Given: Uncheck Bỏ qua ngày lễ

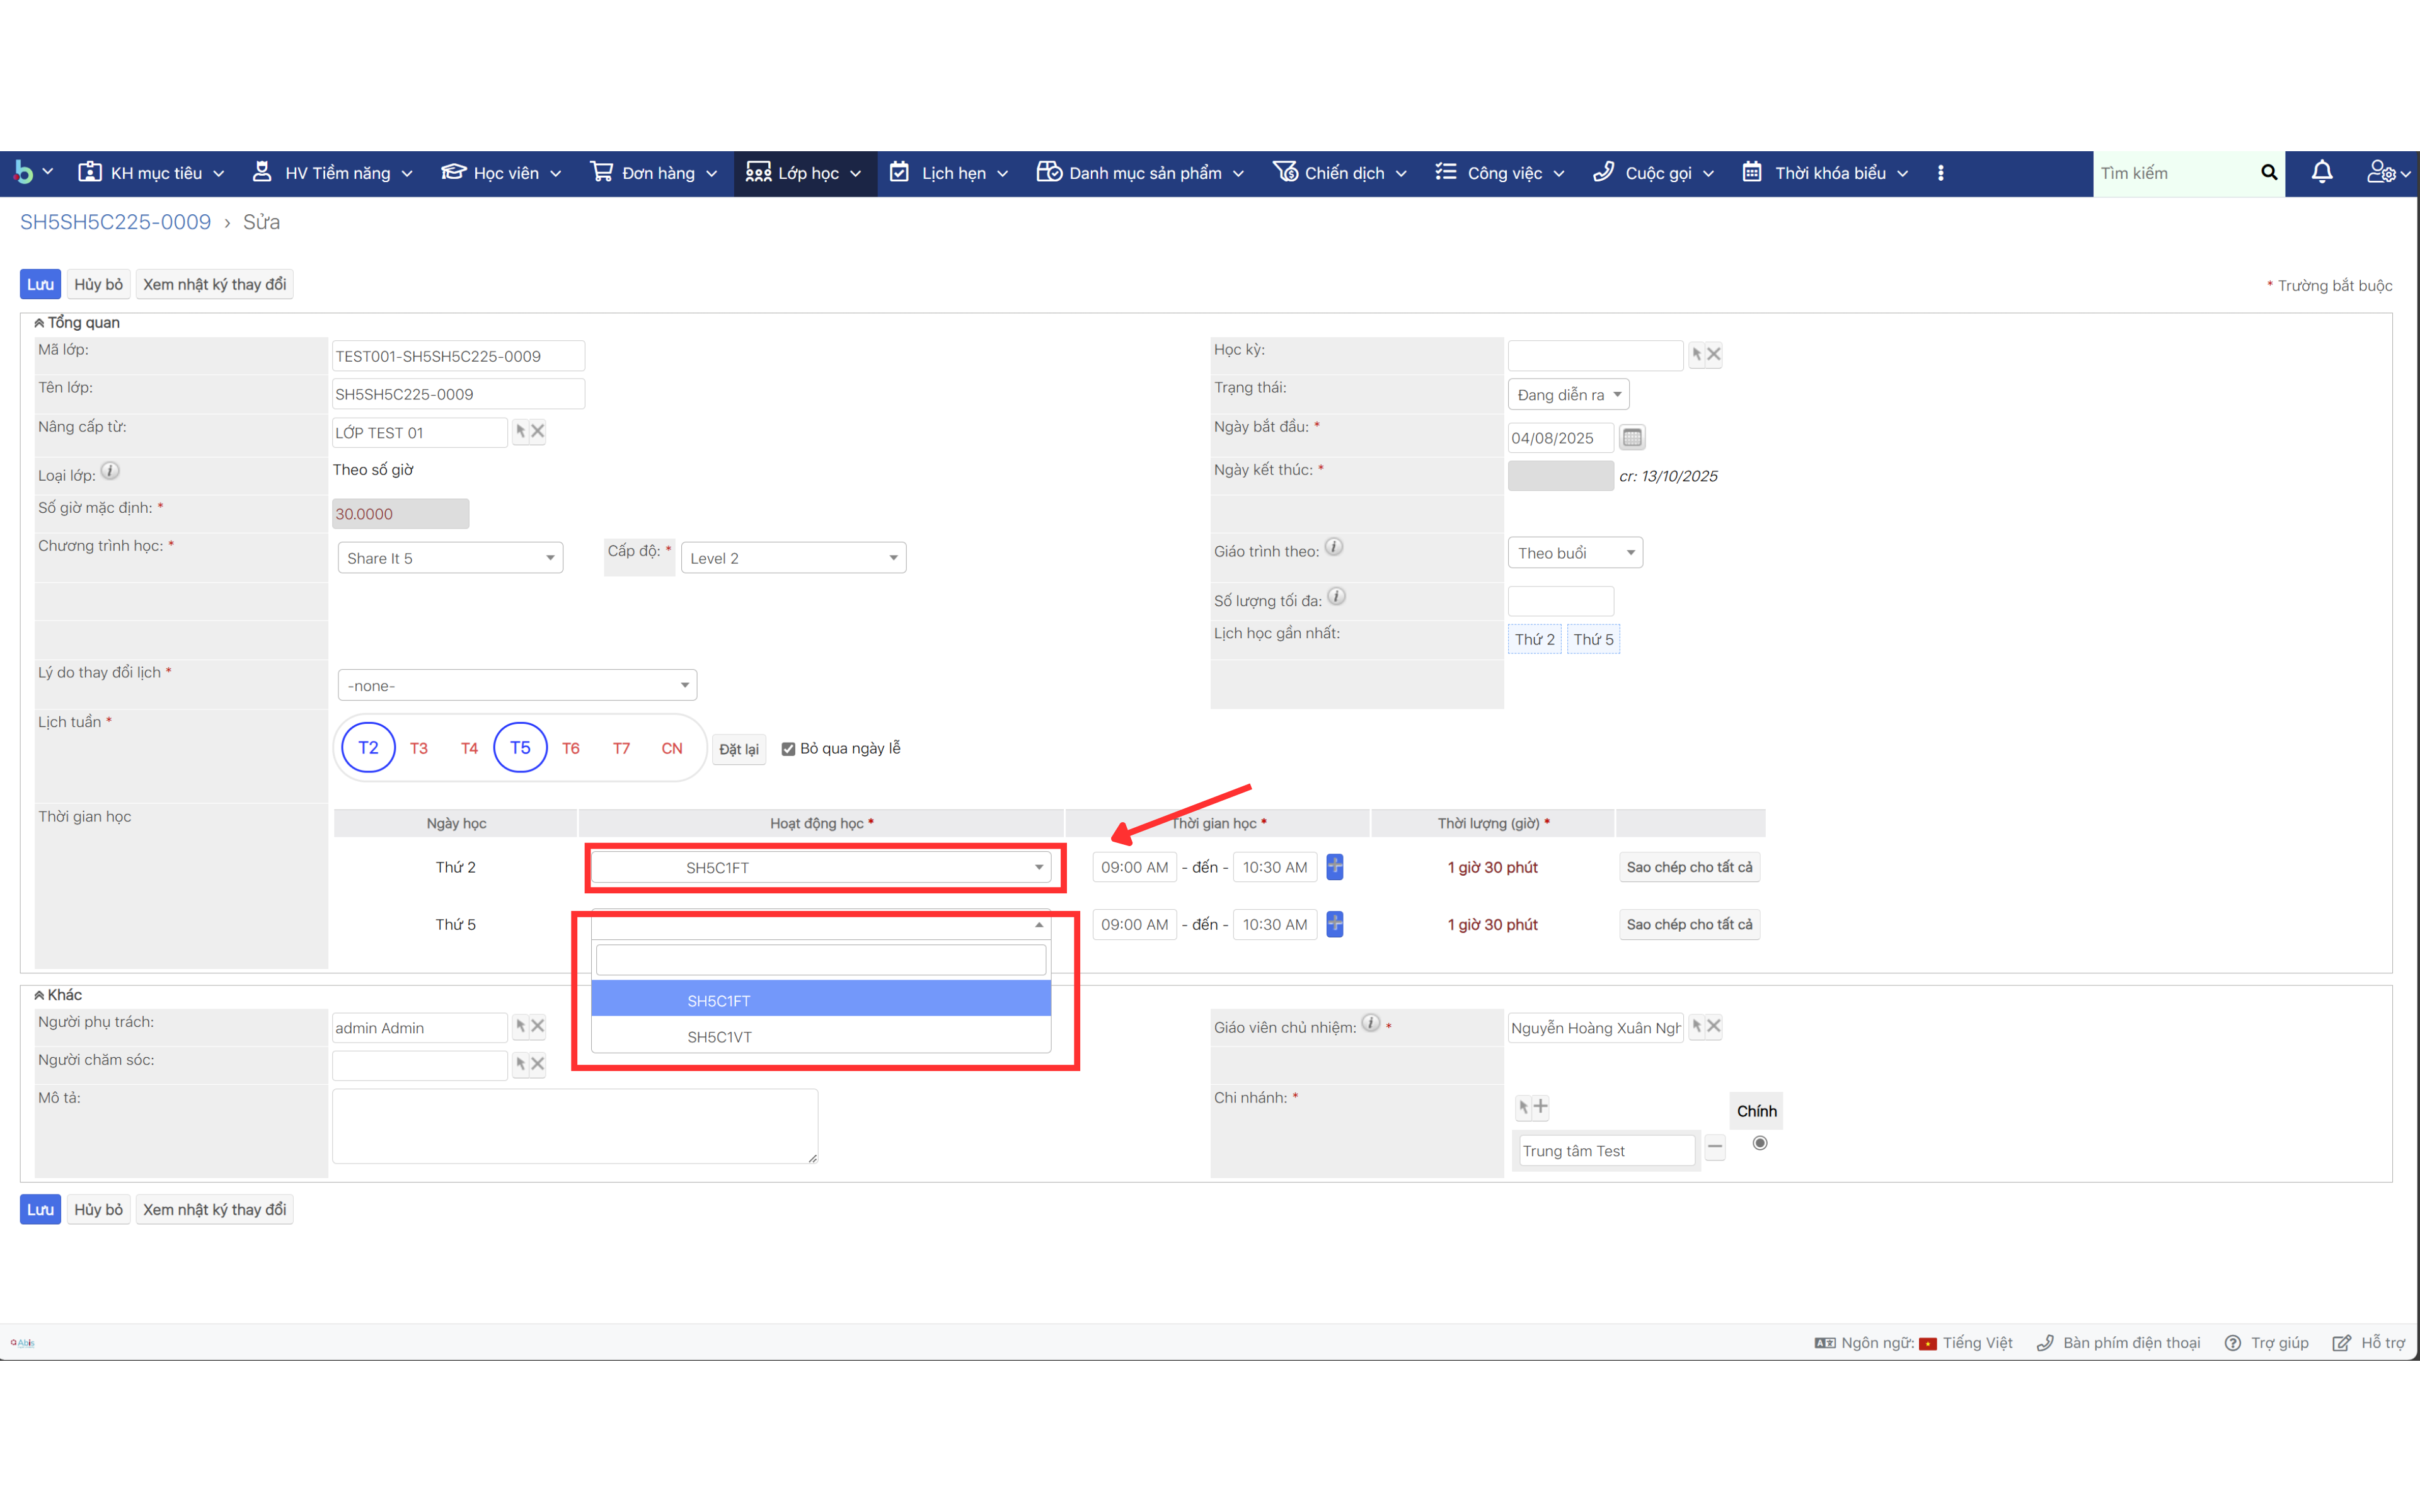Looking at the screenshot, I should (789, 747).
